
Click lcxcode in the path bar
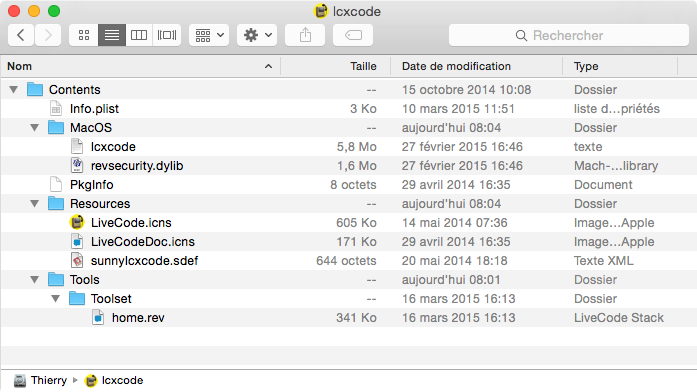[114, 380]
